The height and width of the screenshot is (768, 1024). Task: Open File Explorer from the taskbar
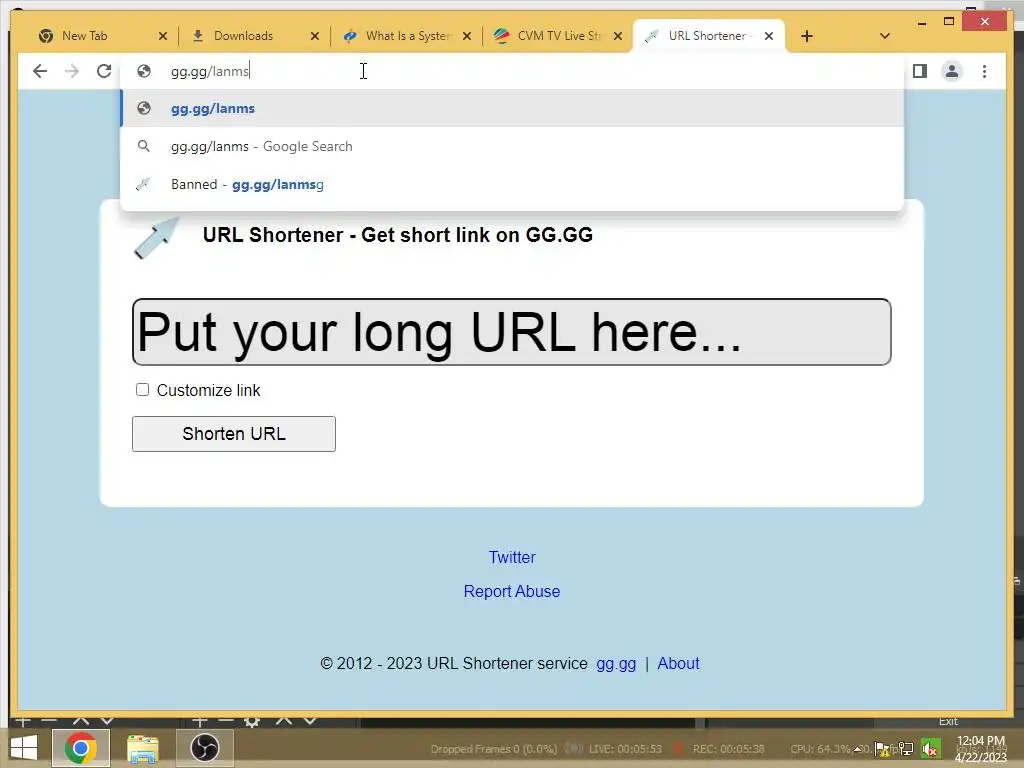(142, 748)
